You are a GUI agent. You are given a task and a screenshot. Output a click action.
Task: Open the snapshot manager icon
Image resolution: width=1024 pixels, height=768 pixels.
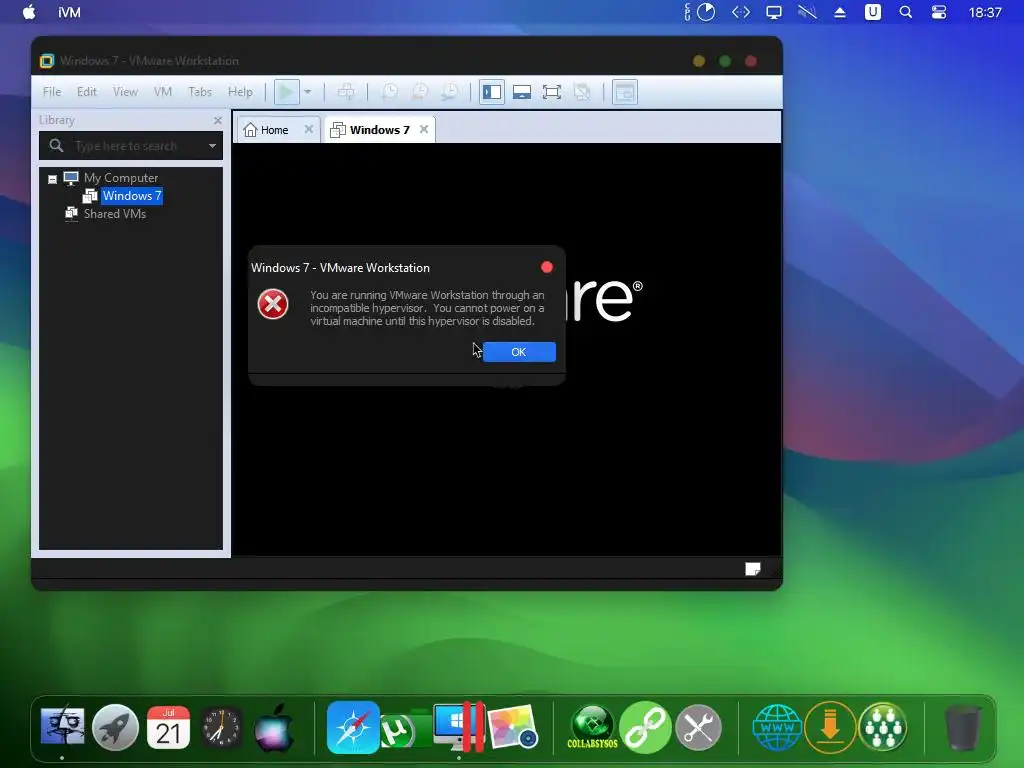449,92
